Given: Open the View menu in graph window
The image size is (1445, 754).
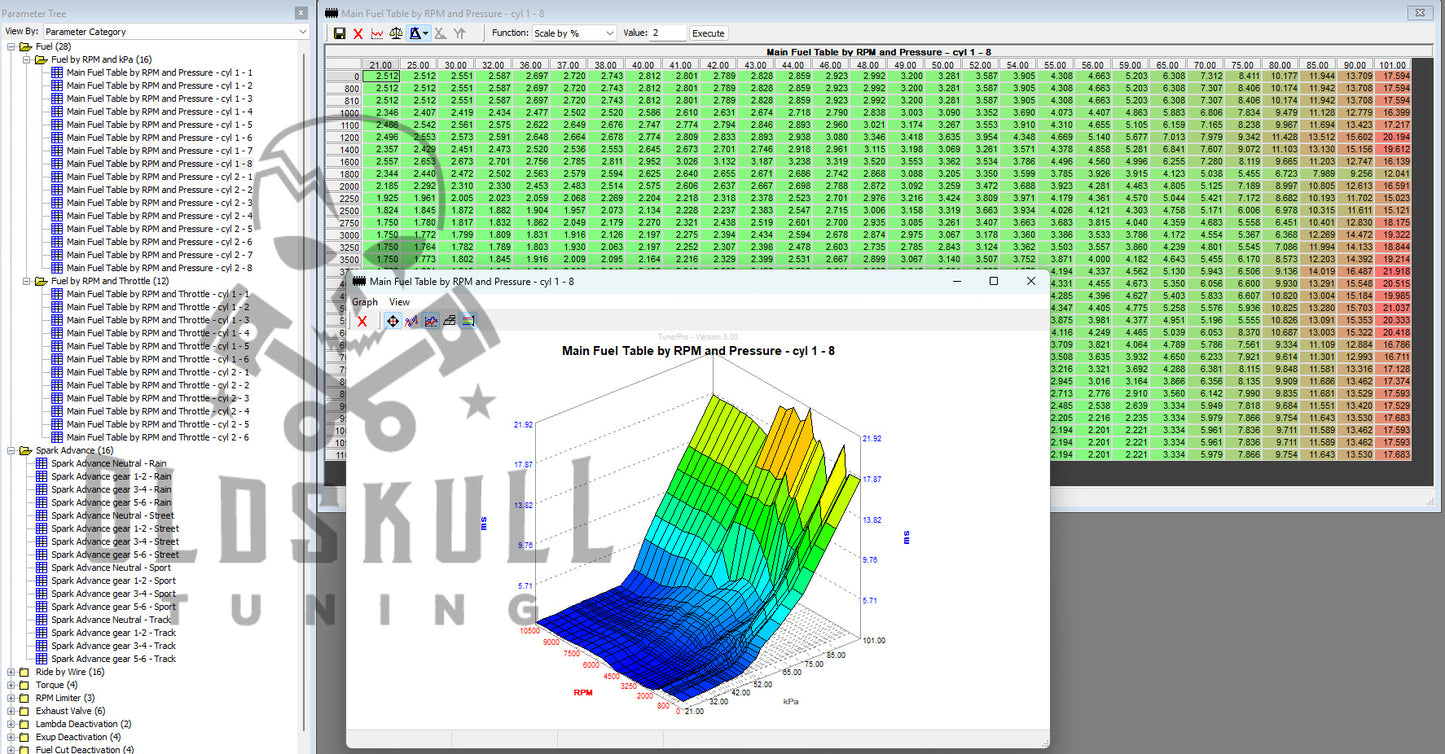Looking at the screenshot, I should [399, 302].
